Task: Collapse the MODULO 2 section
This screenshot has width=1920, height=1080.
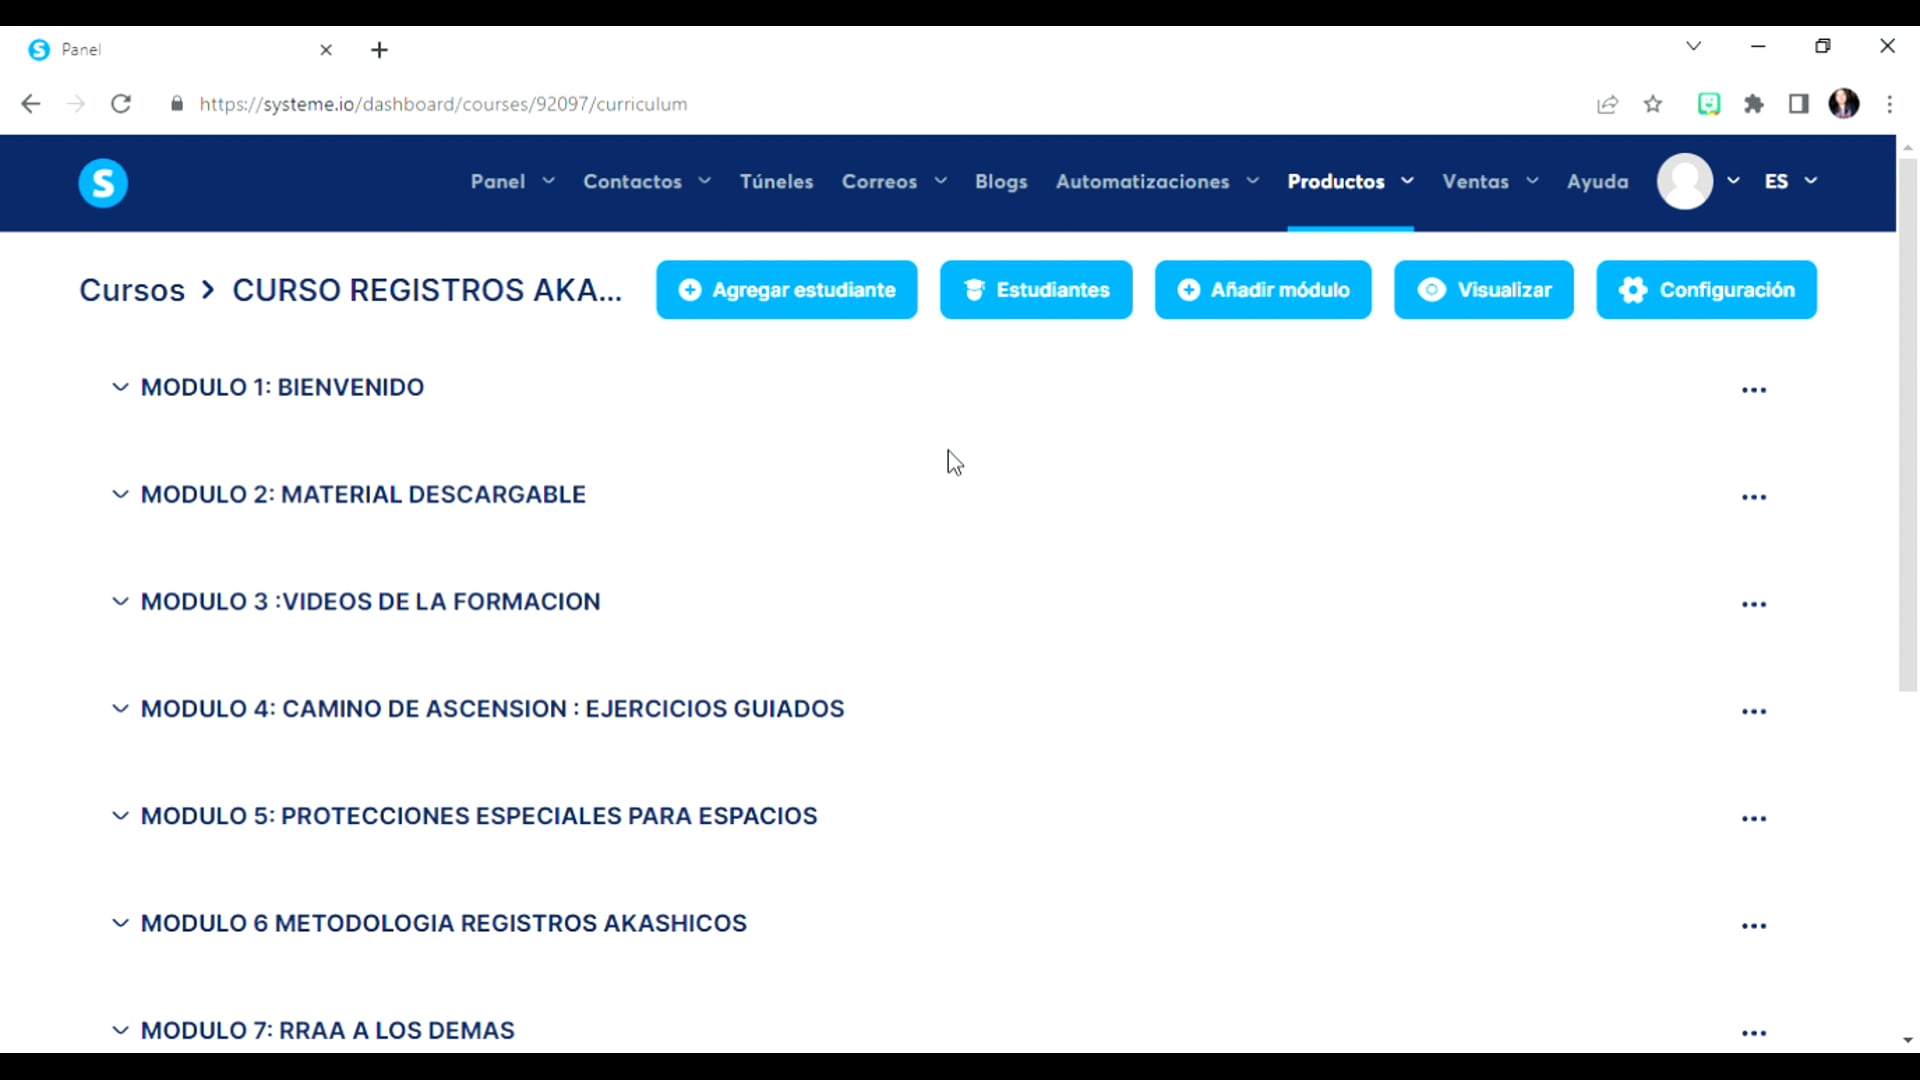Action: tap(120, 494)
